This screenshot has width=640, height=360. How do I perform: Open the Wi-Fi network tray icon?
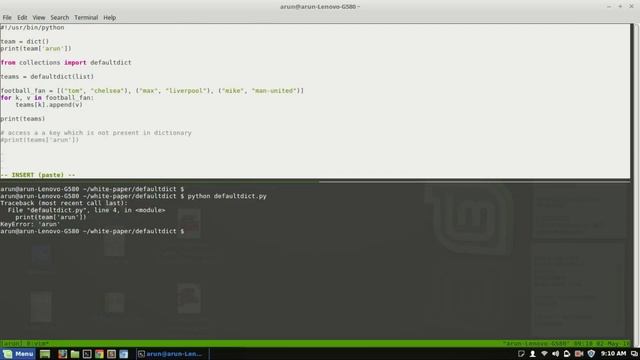544,354
